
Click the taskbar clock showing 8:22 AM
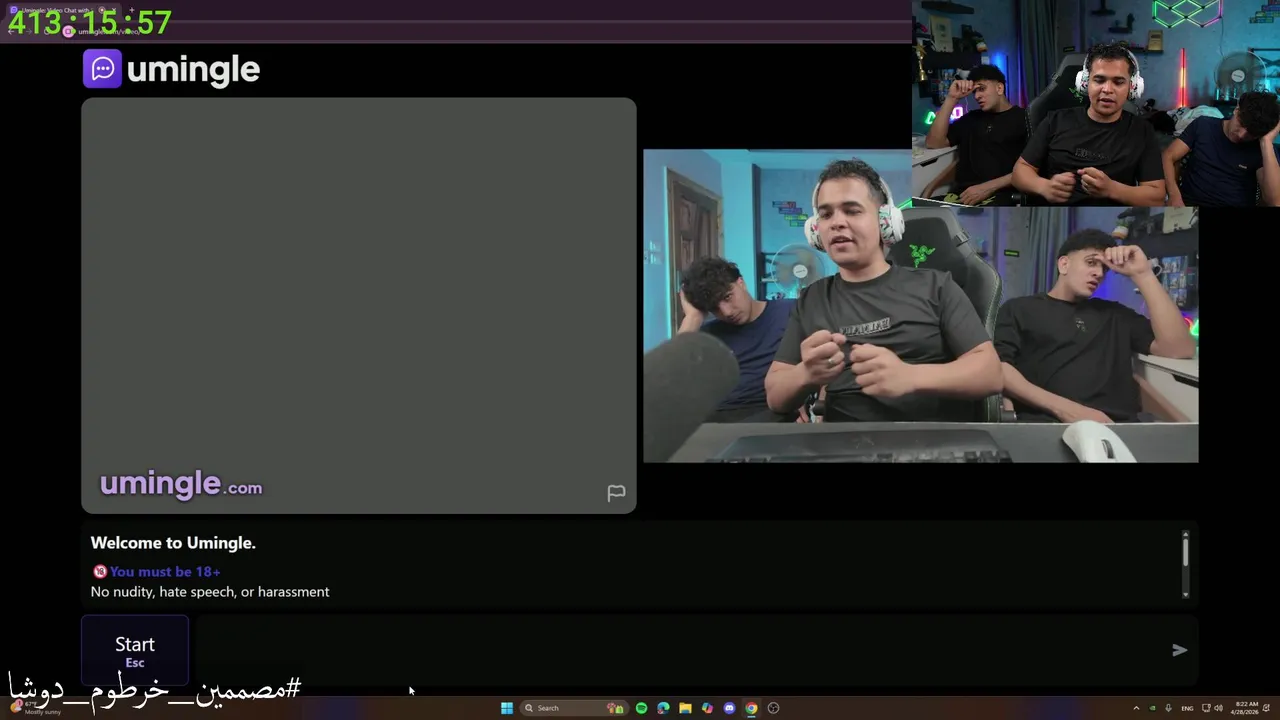click(x=1246, y=708)
